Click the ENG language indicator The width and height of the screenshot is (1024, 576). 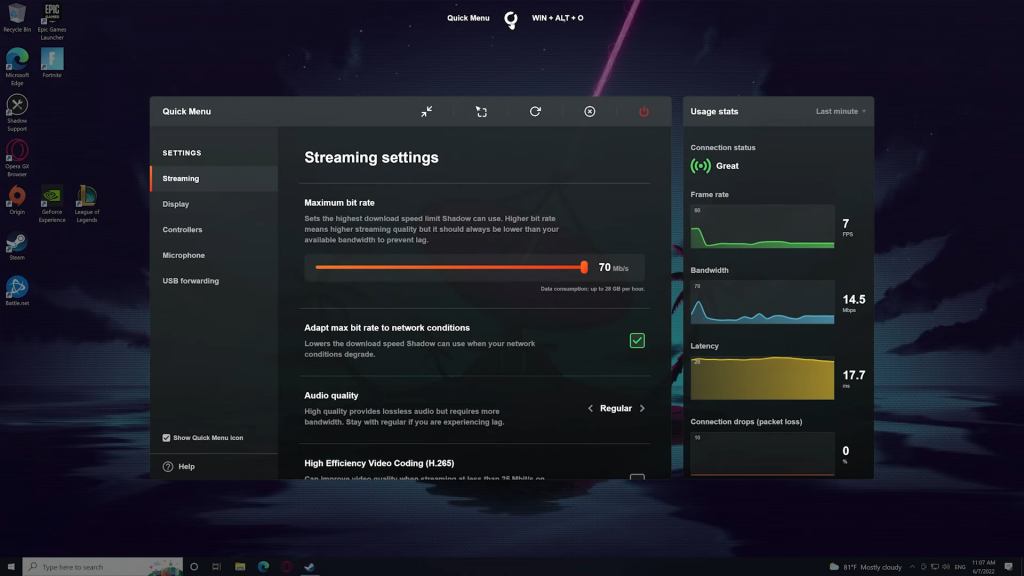click(x=960, y=567)
